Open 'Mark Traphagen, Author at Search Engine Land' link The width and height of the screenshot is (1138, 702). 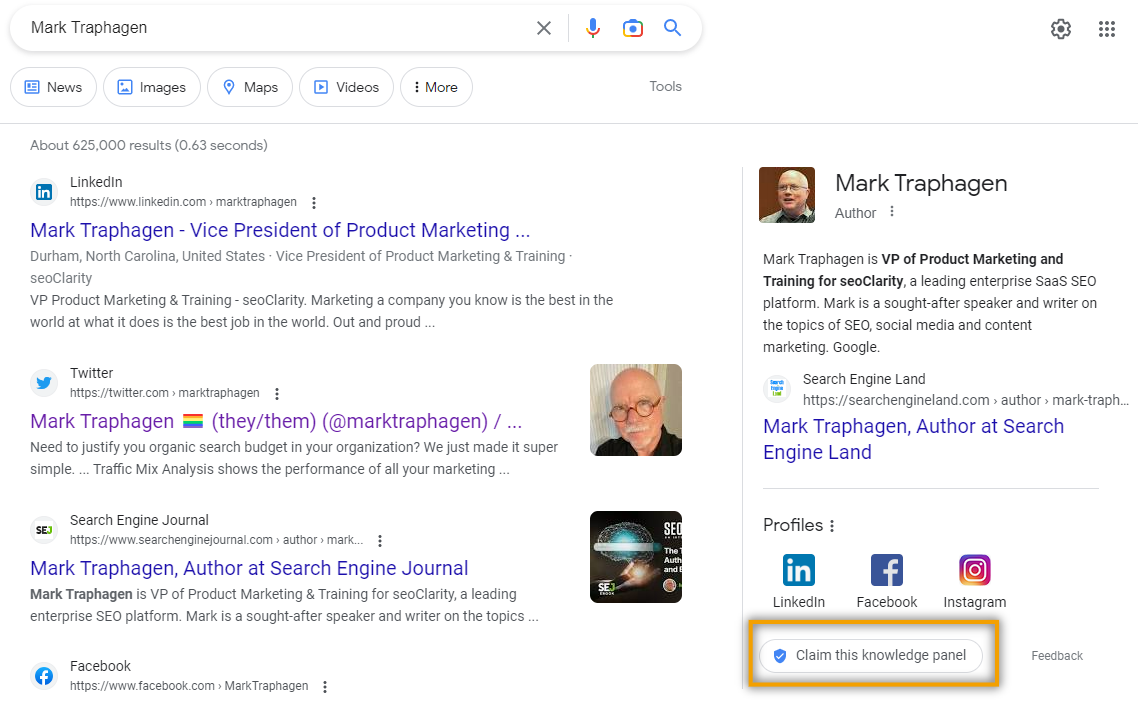pyautogui.click(x=914, y=439)
